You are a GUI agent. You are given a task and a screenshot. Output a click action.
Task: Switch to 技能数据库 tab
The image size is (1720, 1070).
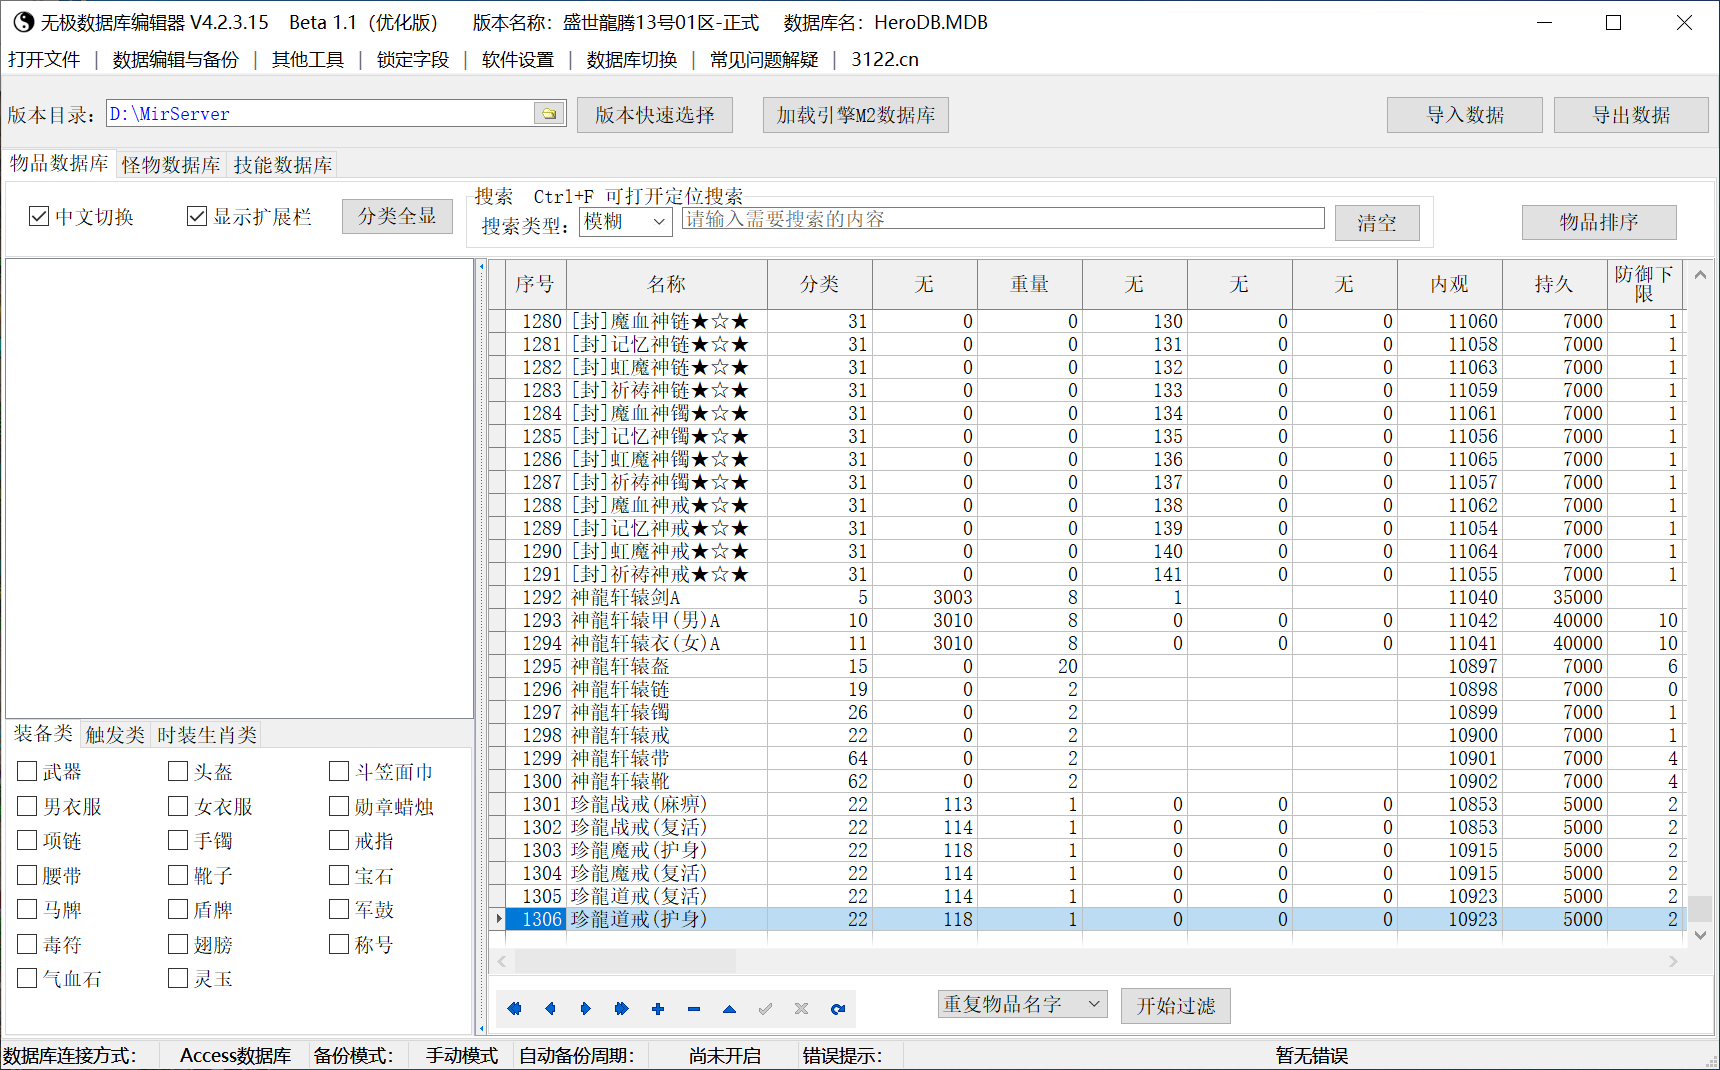[282, 164]
